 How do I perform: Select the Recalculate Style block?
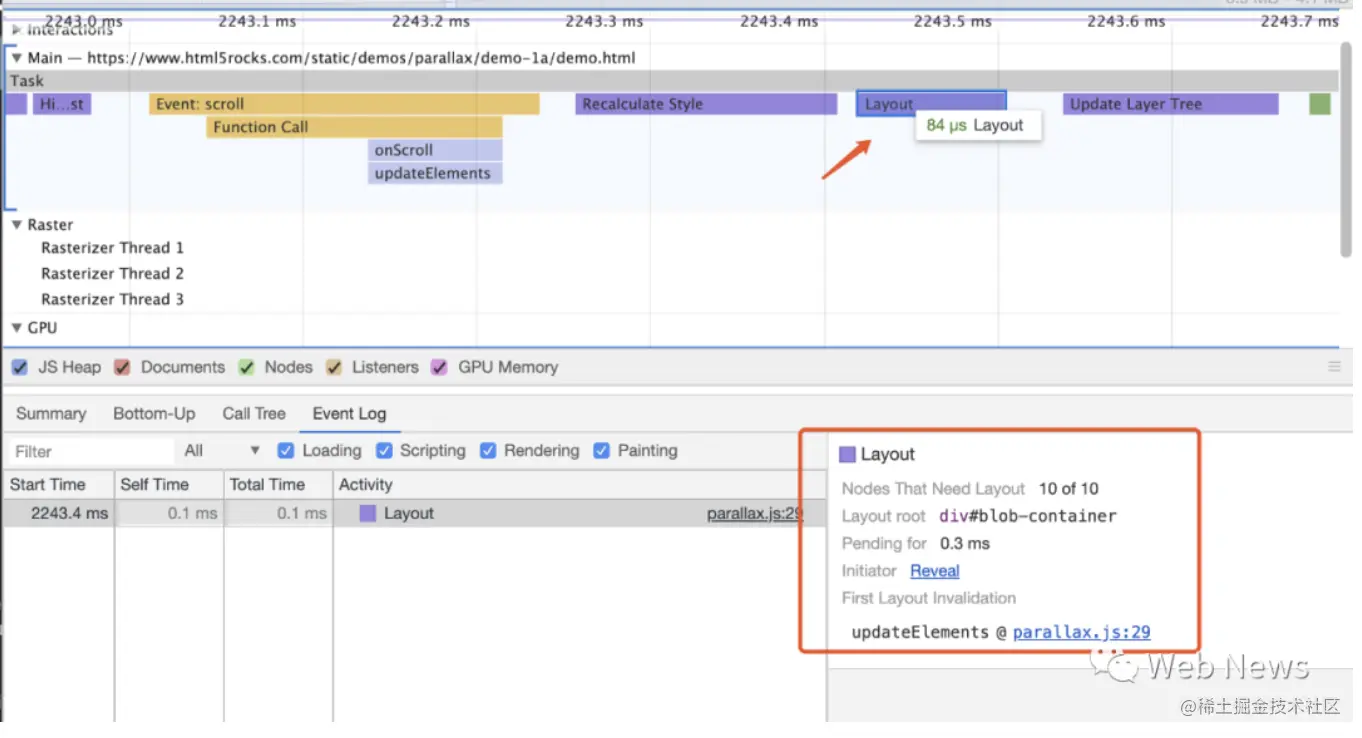706,104
